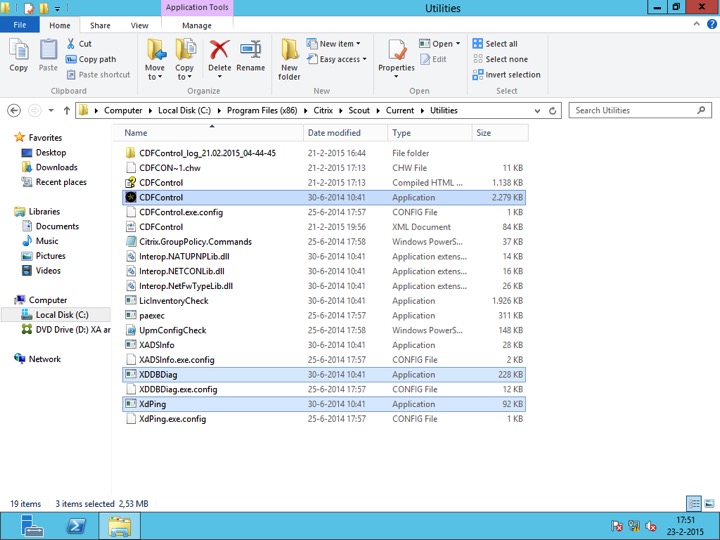Select the Home ribbon tab
The image size is (720, 540).
(60, 25)
